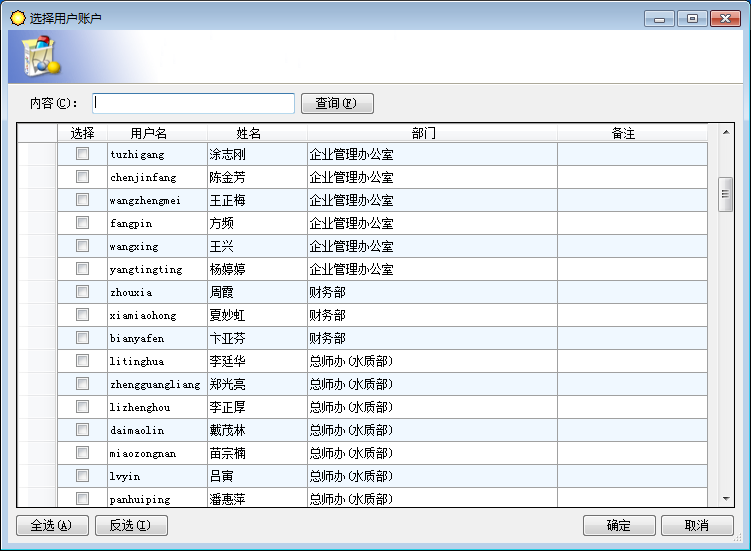Sort by the 用户名 column header
Viewport: 751px width, 551px height.
click(158, 133)
